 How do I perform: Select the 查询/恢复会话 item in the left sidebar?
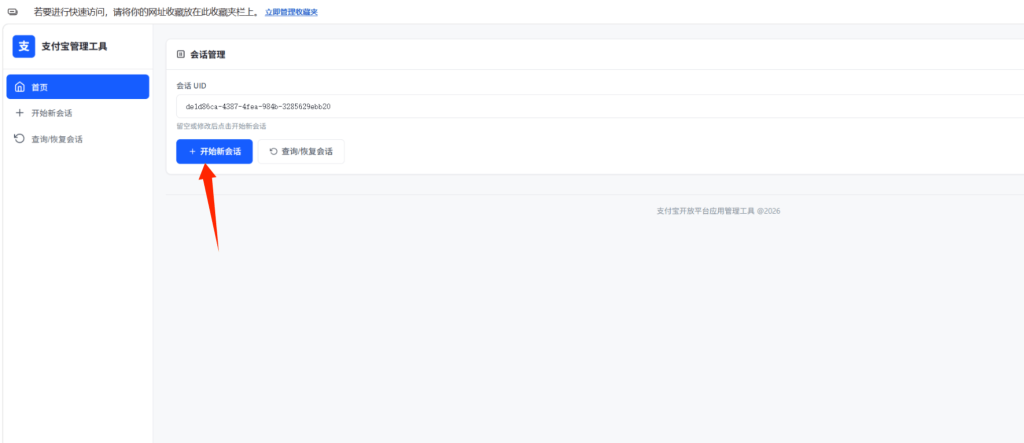click(x=78, y=139)
